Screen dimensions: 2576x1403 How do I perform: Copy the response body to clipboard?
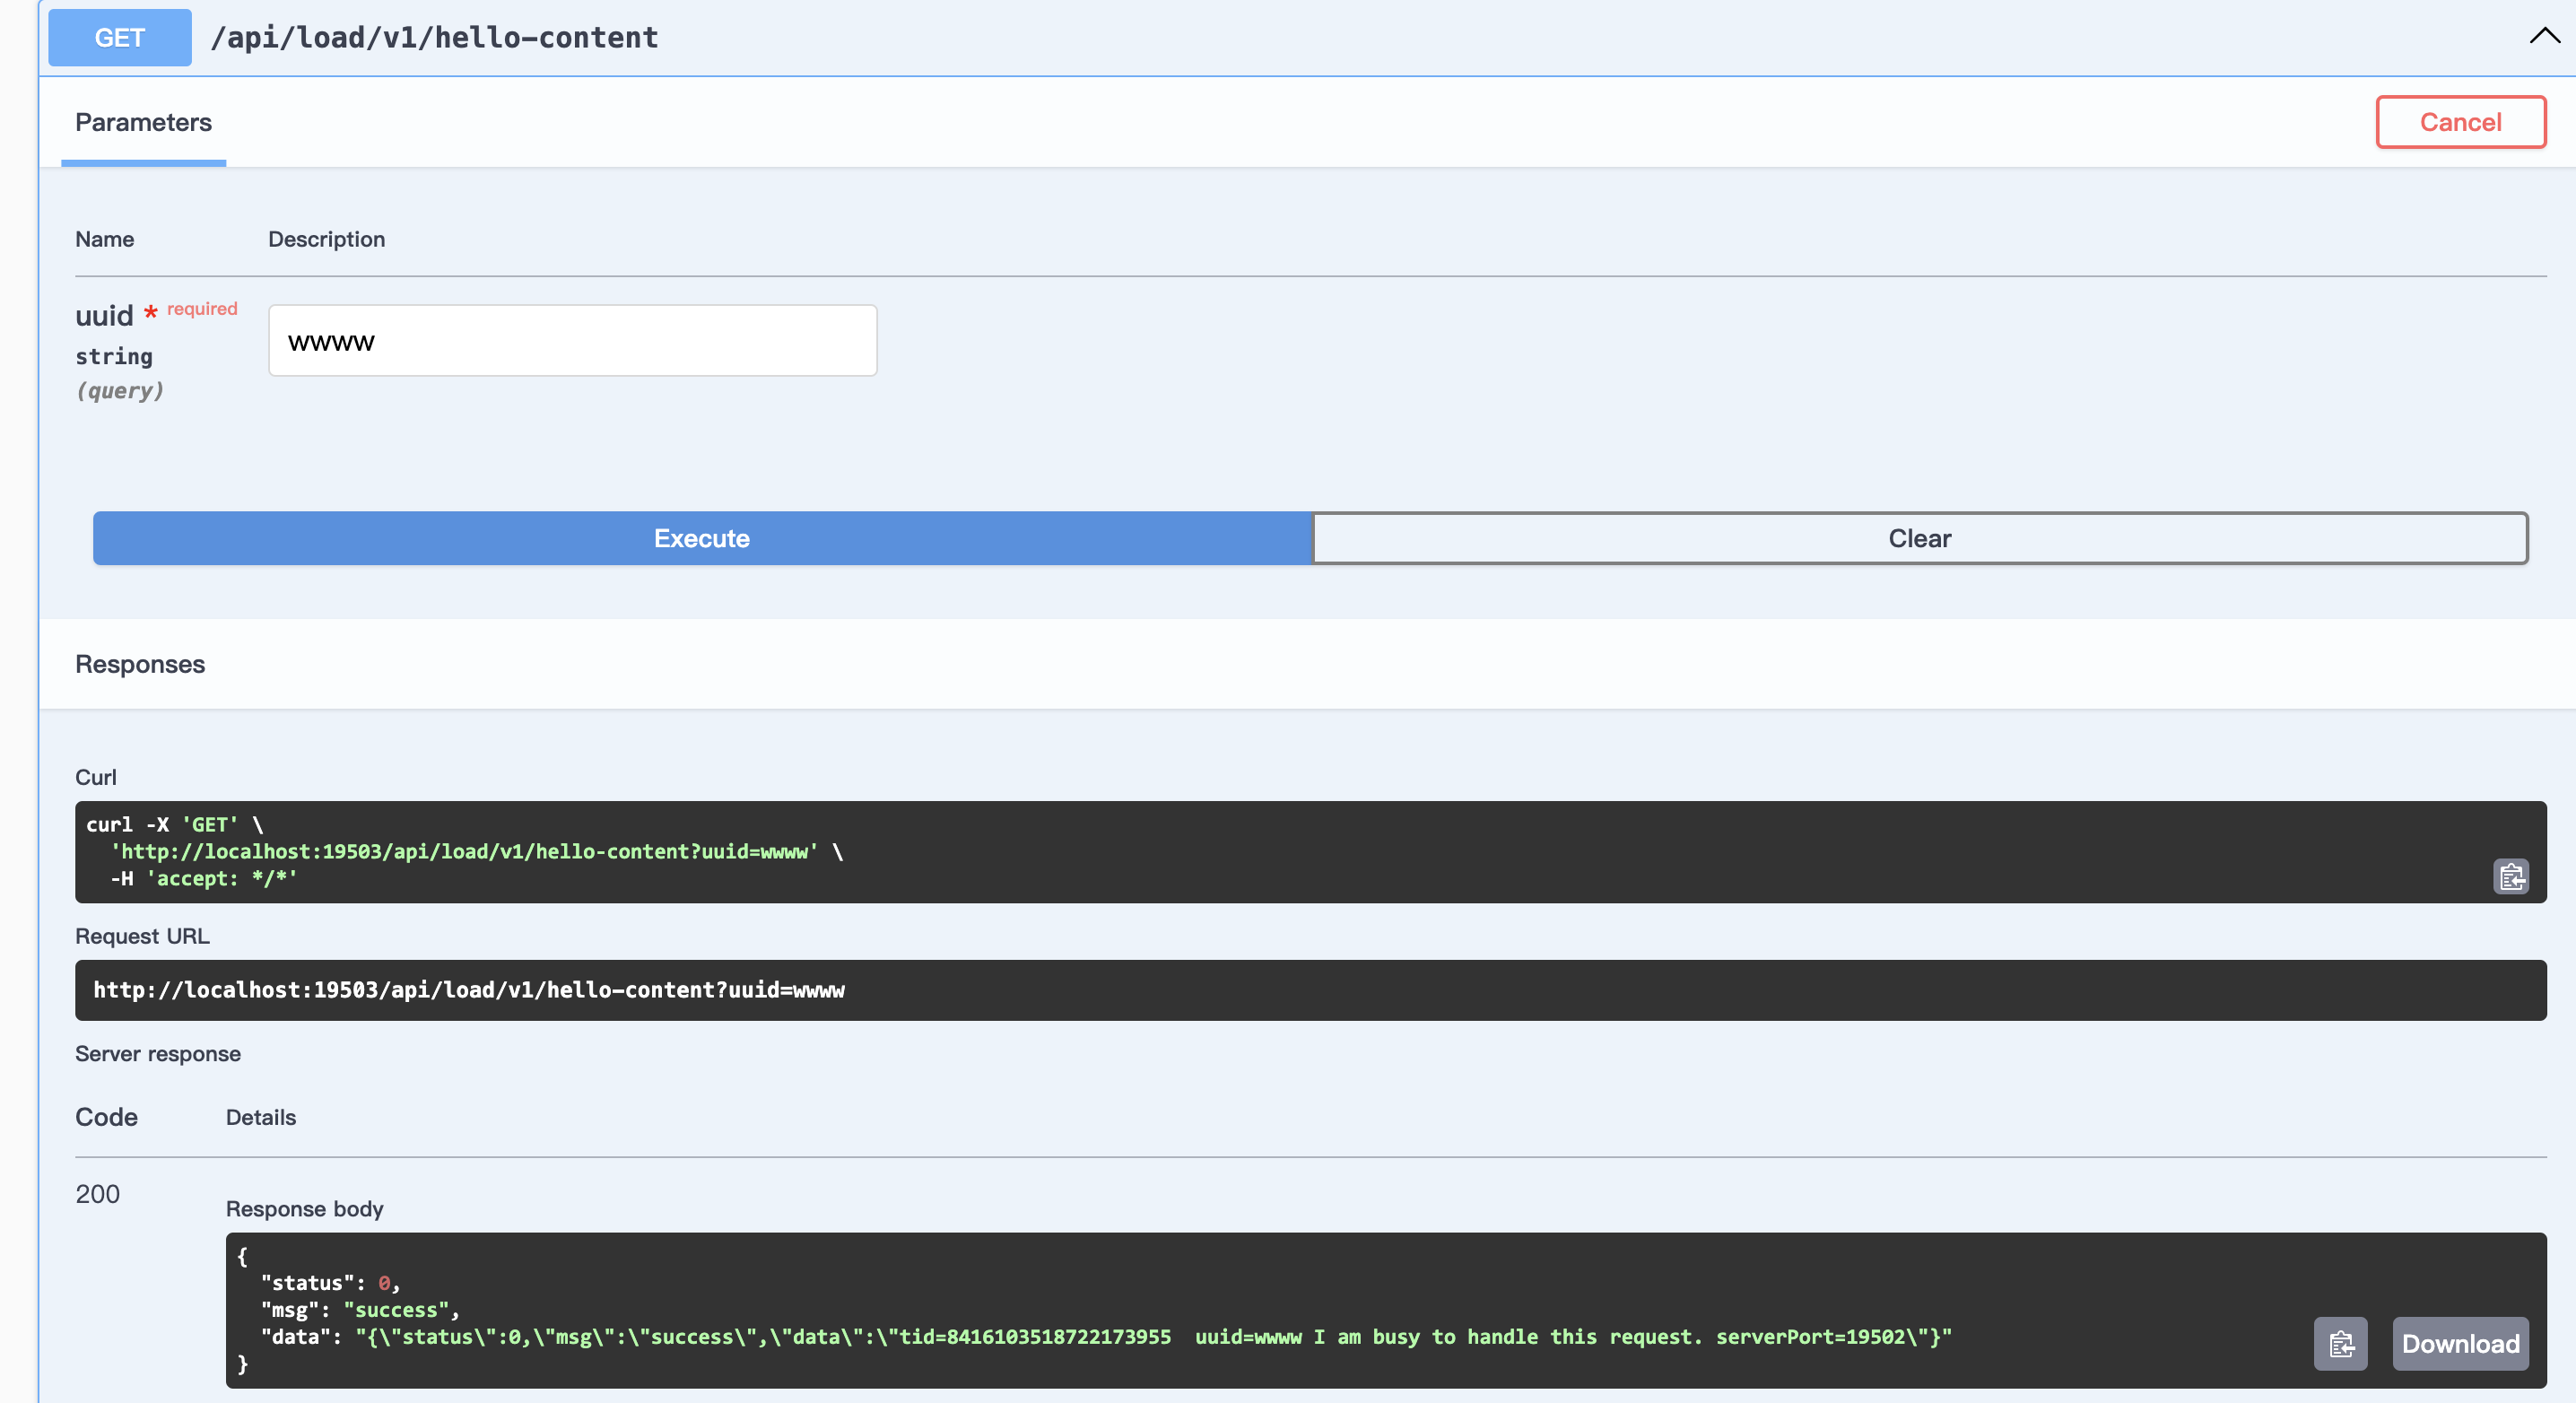(2341, 1343)
